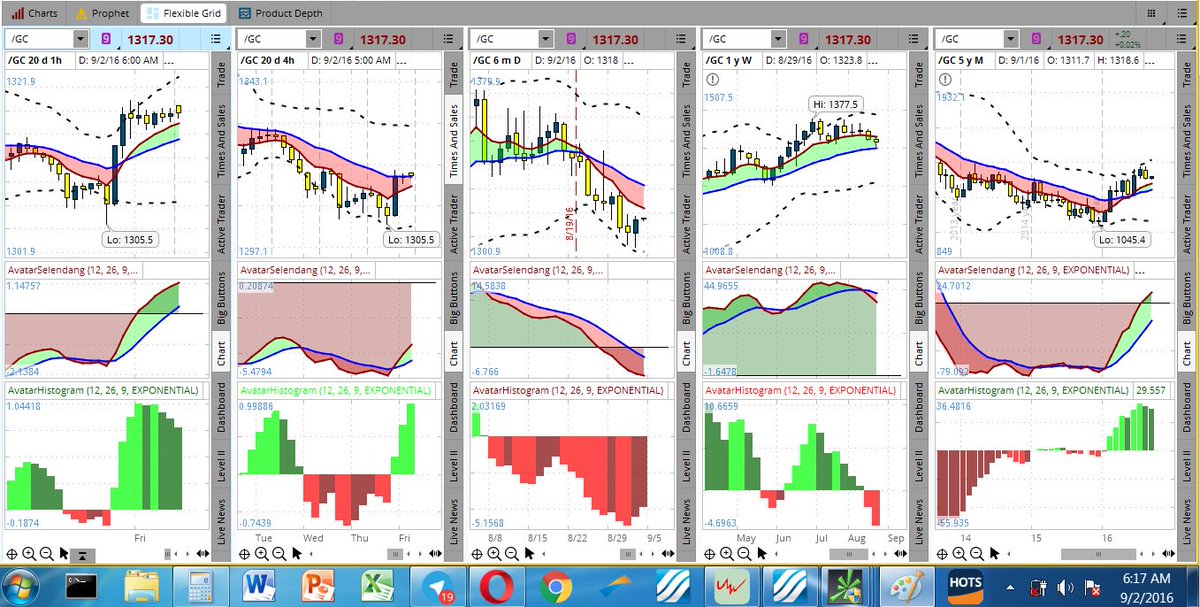The image size is (1200, 607).
Task: Open the Times And Sales side tab beside the 20 d 4h chart
Action: [454, 140]
